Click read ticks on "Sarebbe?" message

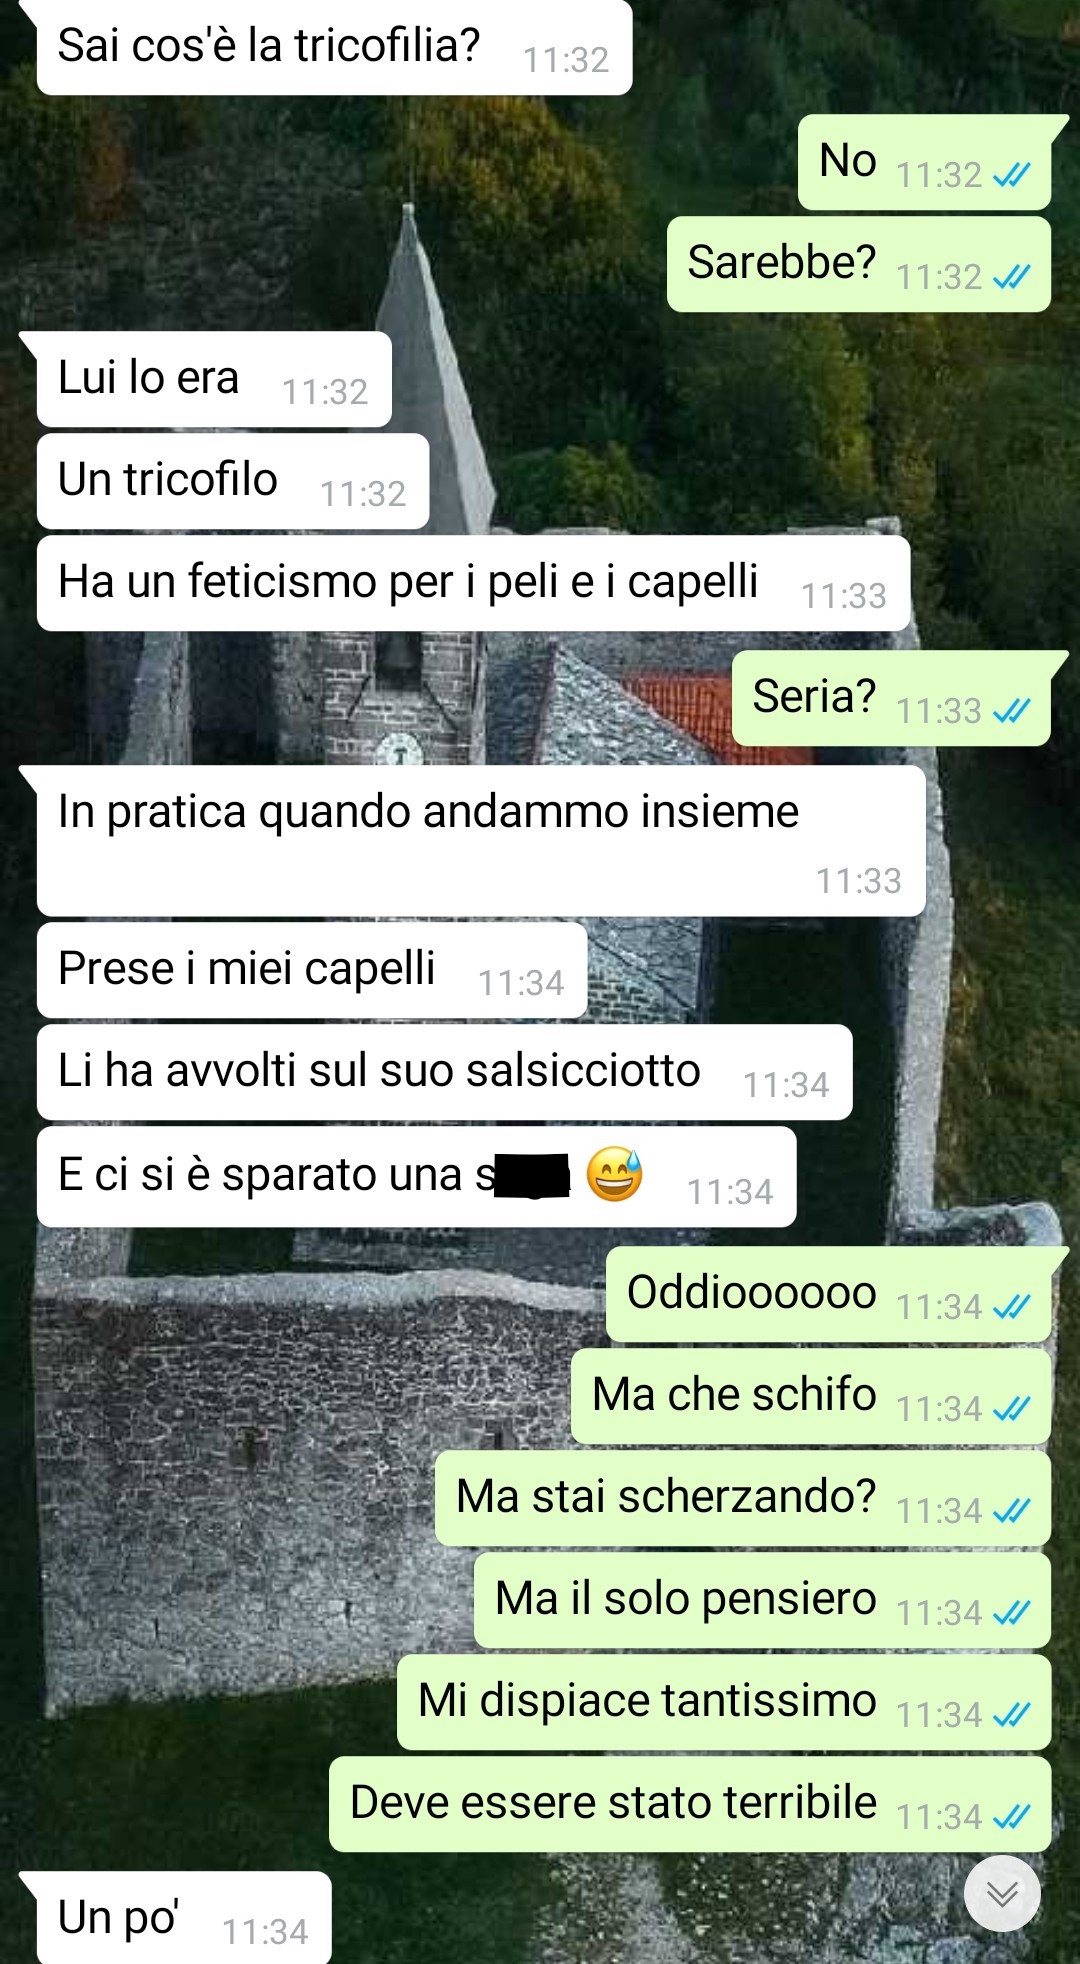1011,277
